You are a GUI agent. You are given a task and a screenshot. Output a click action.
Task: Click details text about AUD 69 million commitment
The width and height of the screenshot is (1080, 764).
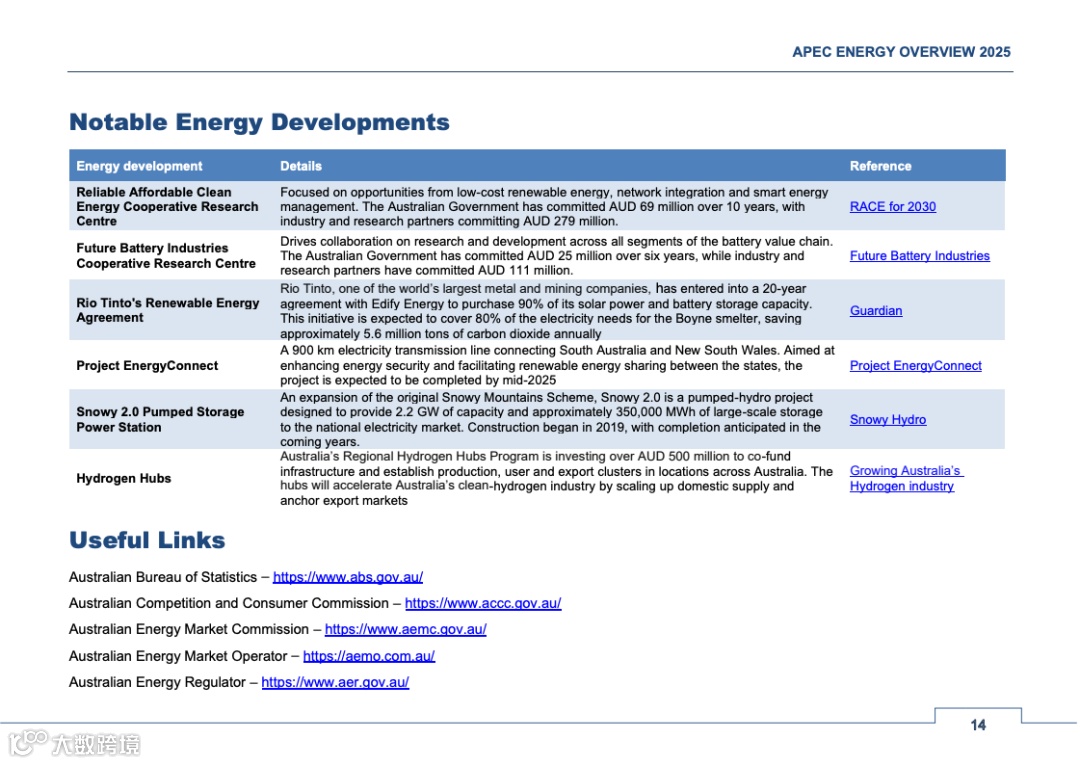point(554,207)
